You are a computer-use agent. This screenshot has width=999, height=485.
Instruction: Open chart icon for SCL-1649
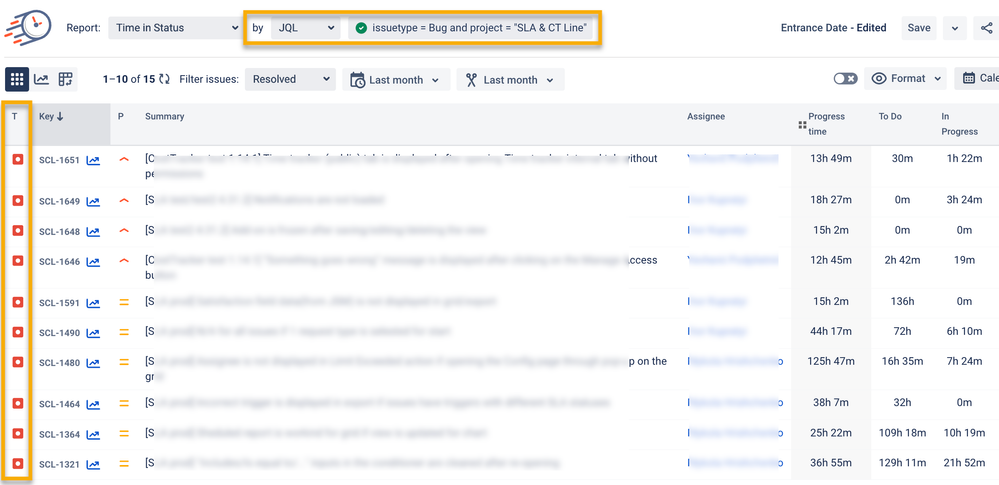point(93,201)
